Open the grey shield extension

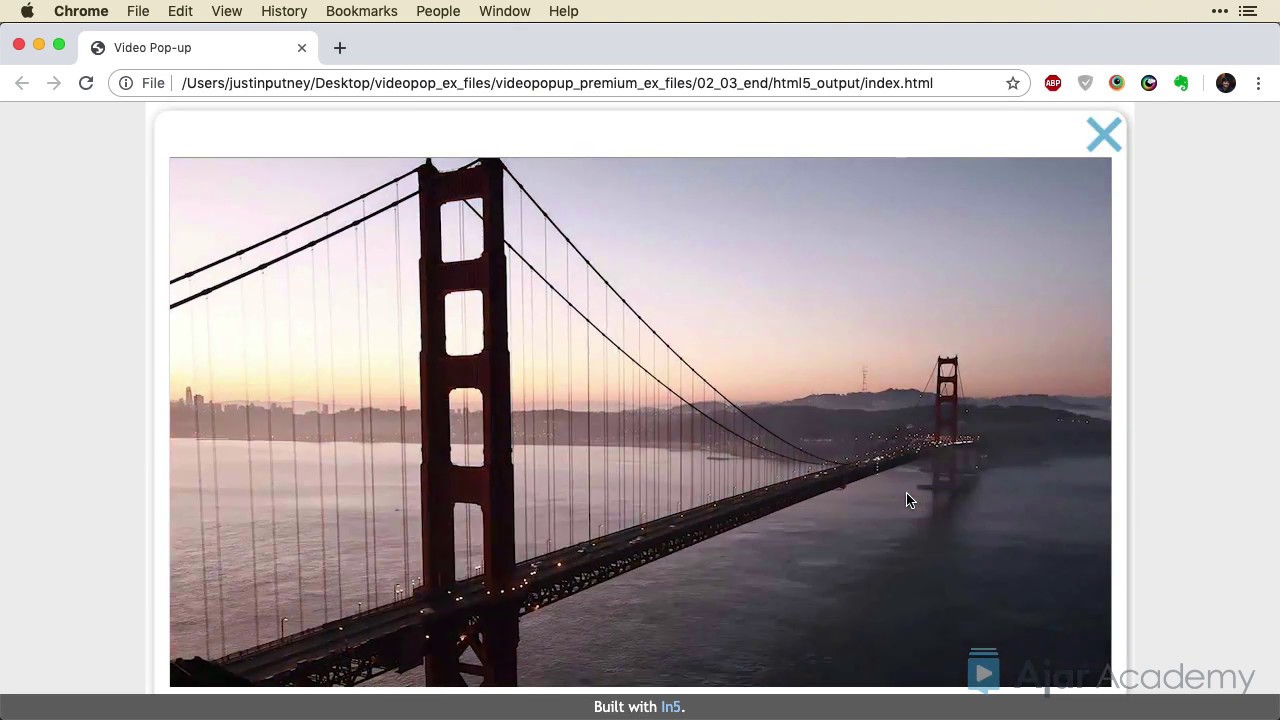point(1085,83)
